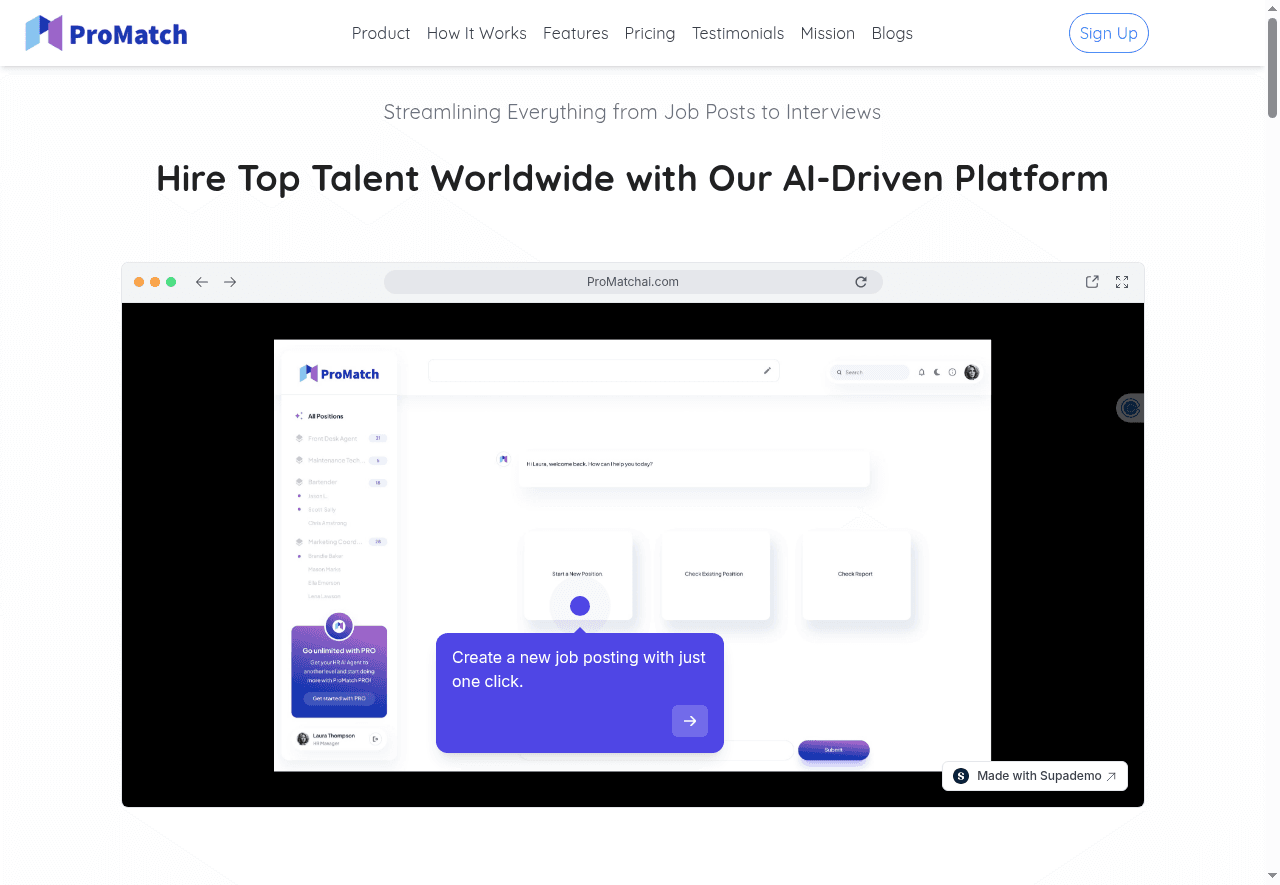The height and width of the screenshot is (885, 1280).
Task: Click the reload icon in demo address bar
Action: (x=861, y=282)
